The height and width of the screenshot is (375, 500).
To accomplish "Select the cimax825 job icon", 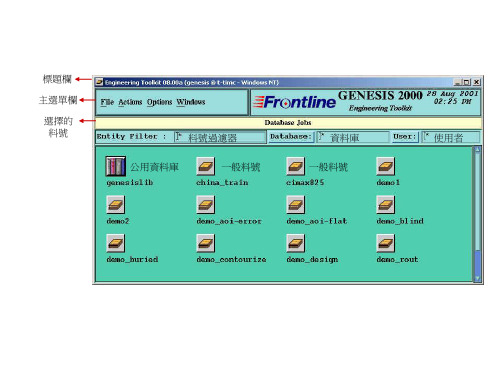I will [x=296, y=166].
